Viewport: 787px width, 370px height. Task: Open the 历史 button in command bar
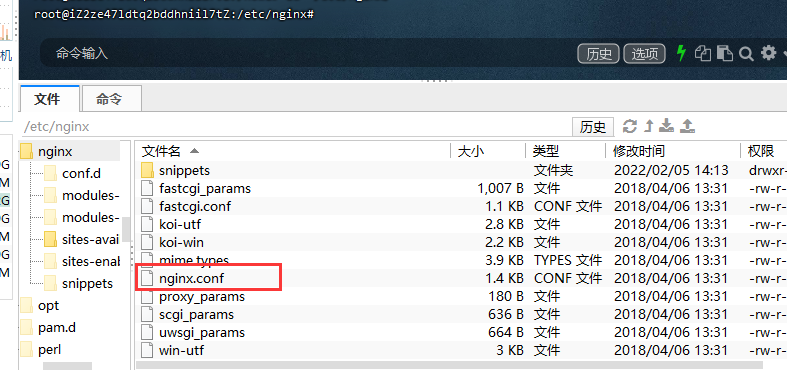pos(598,54)
